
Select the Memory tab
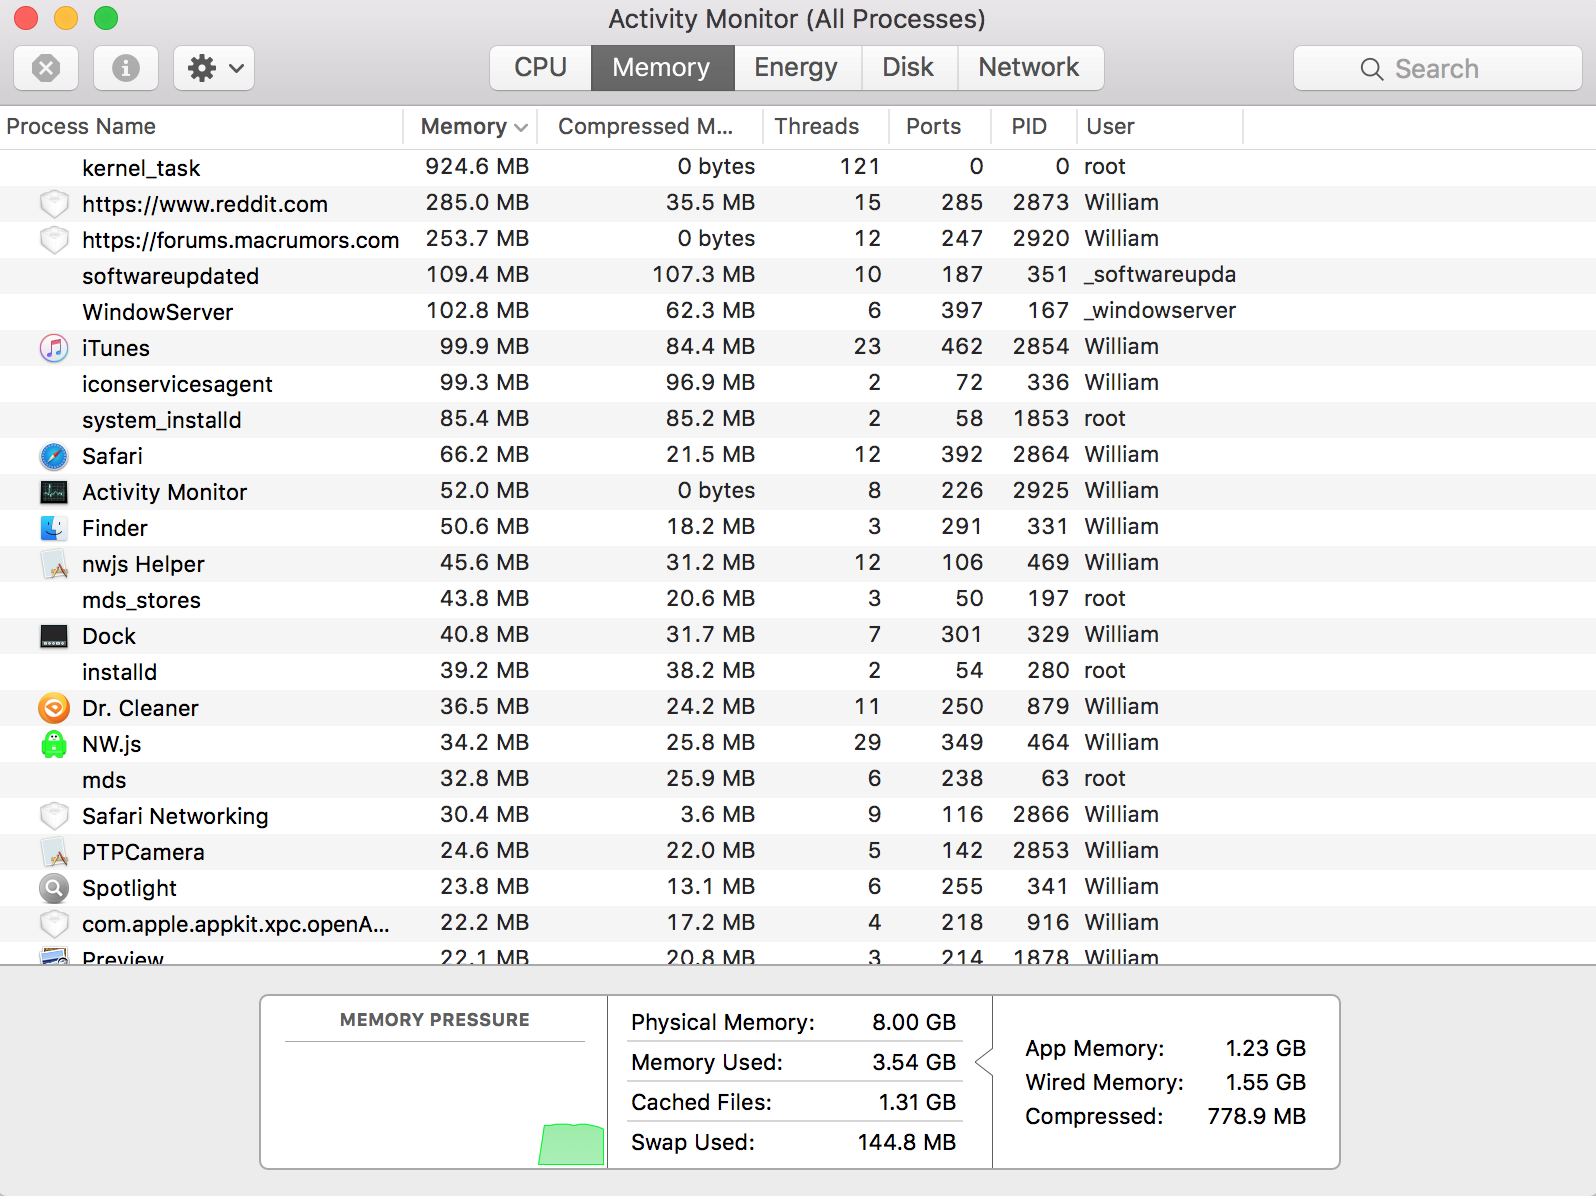click(x=662, y=67)
